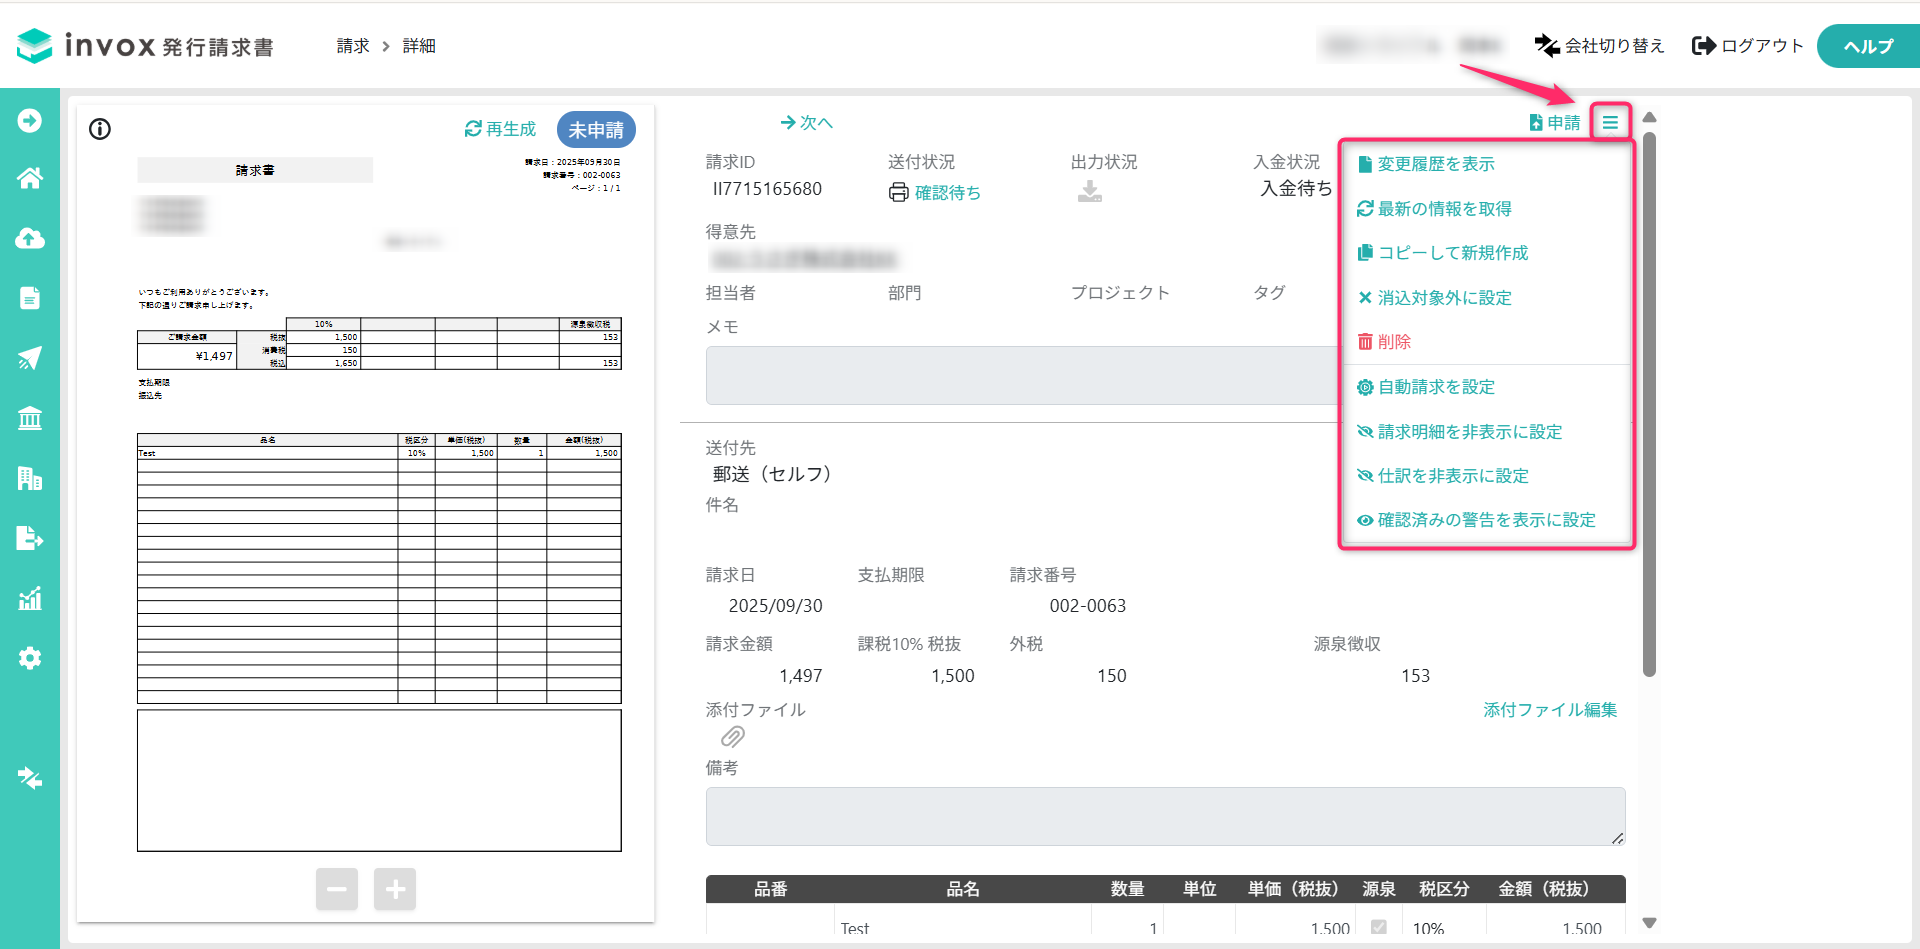The width and height of the screenshot is (1920, 949).
Task: Open the settings gear in the sidebar
Action: pos(30,658)
